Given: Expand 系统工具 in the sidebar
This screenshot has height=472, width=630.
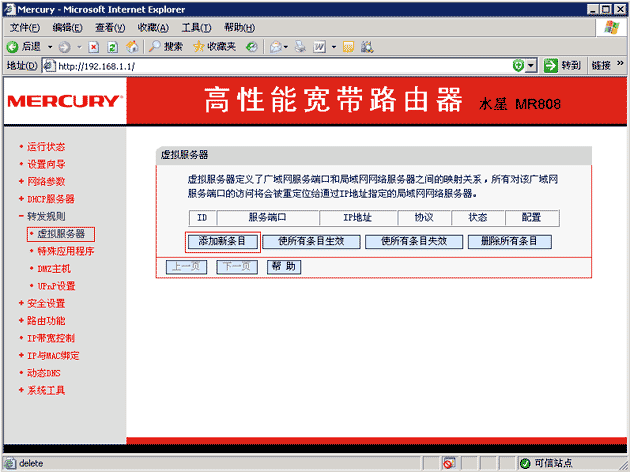Looking at the screenshot, I should click(x=46, y=390).
